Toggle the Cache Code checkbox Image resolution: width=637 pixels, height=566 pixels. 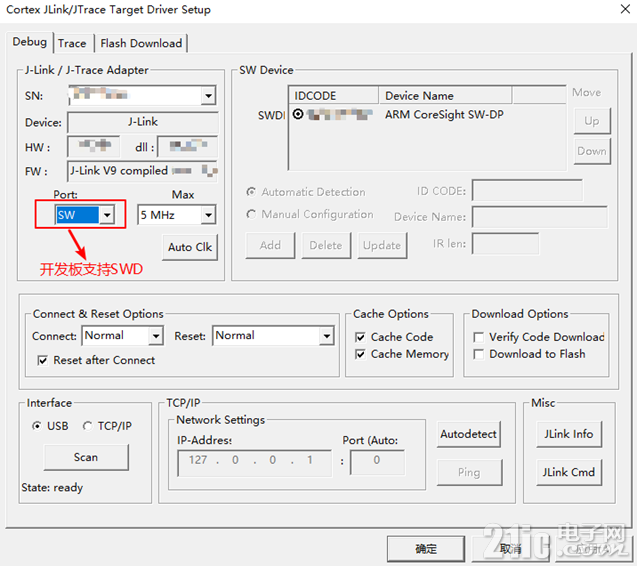click(x=360, y=337)
